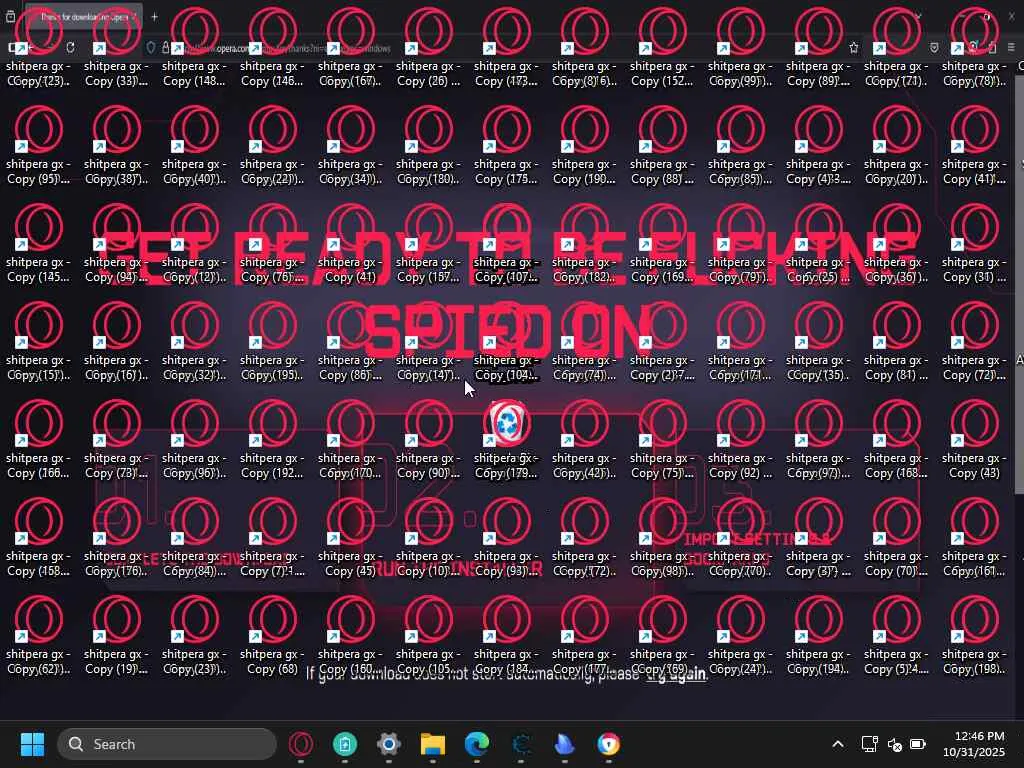Viewport: 1024px width, 768px height.
Task: Click the shitpera gx - Copy (26) icon
Action: 428,47
